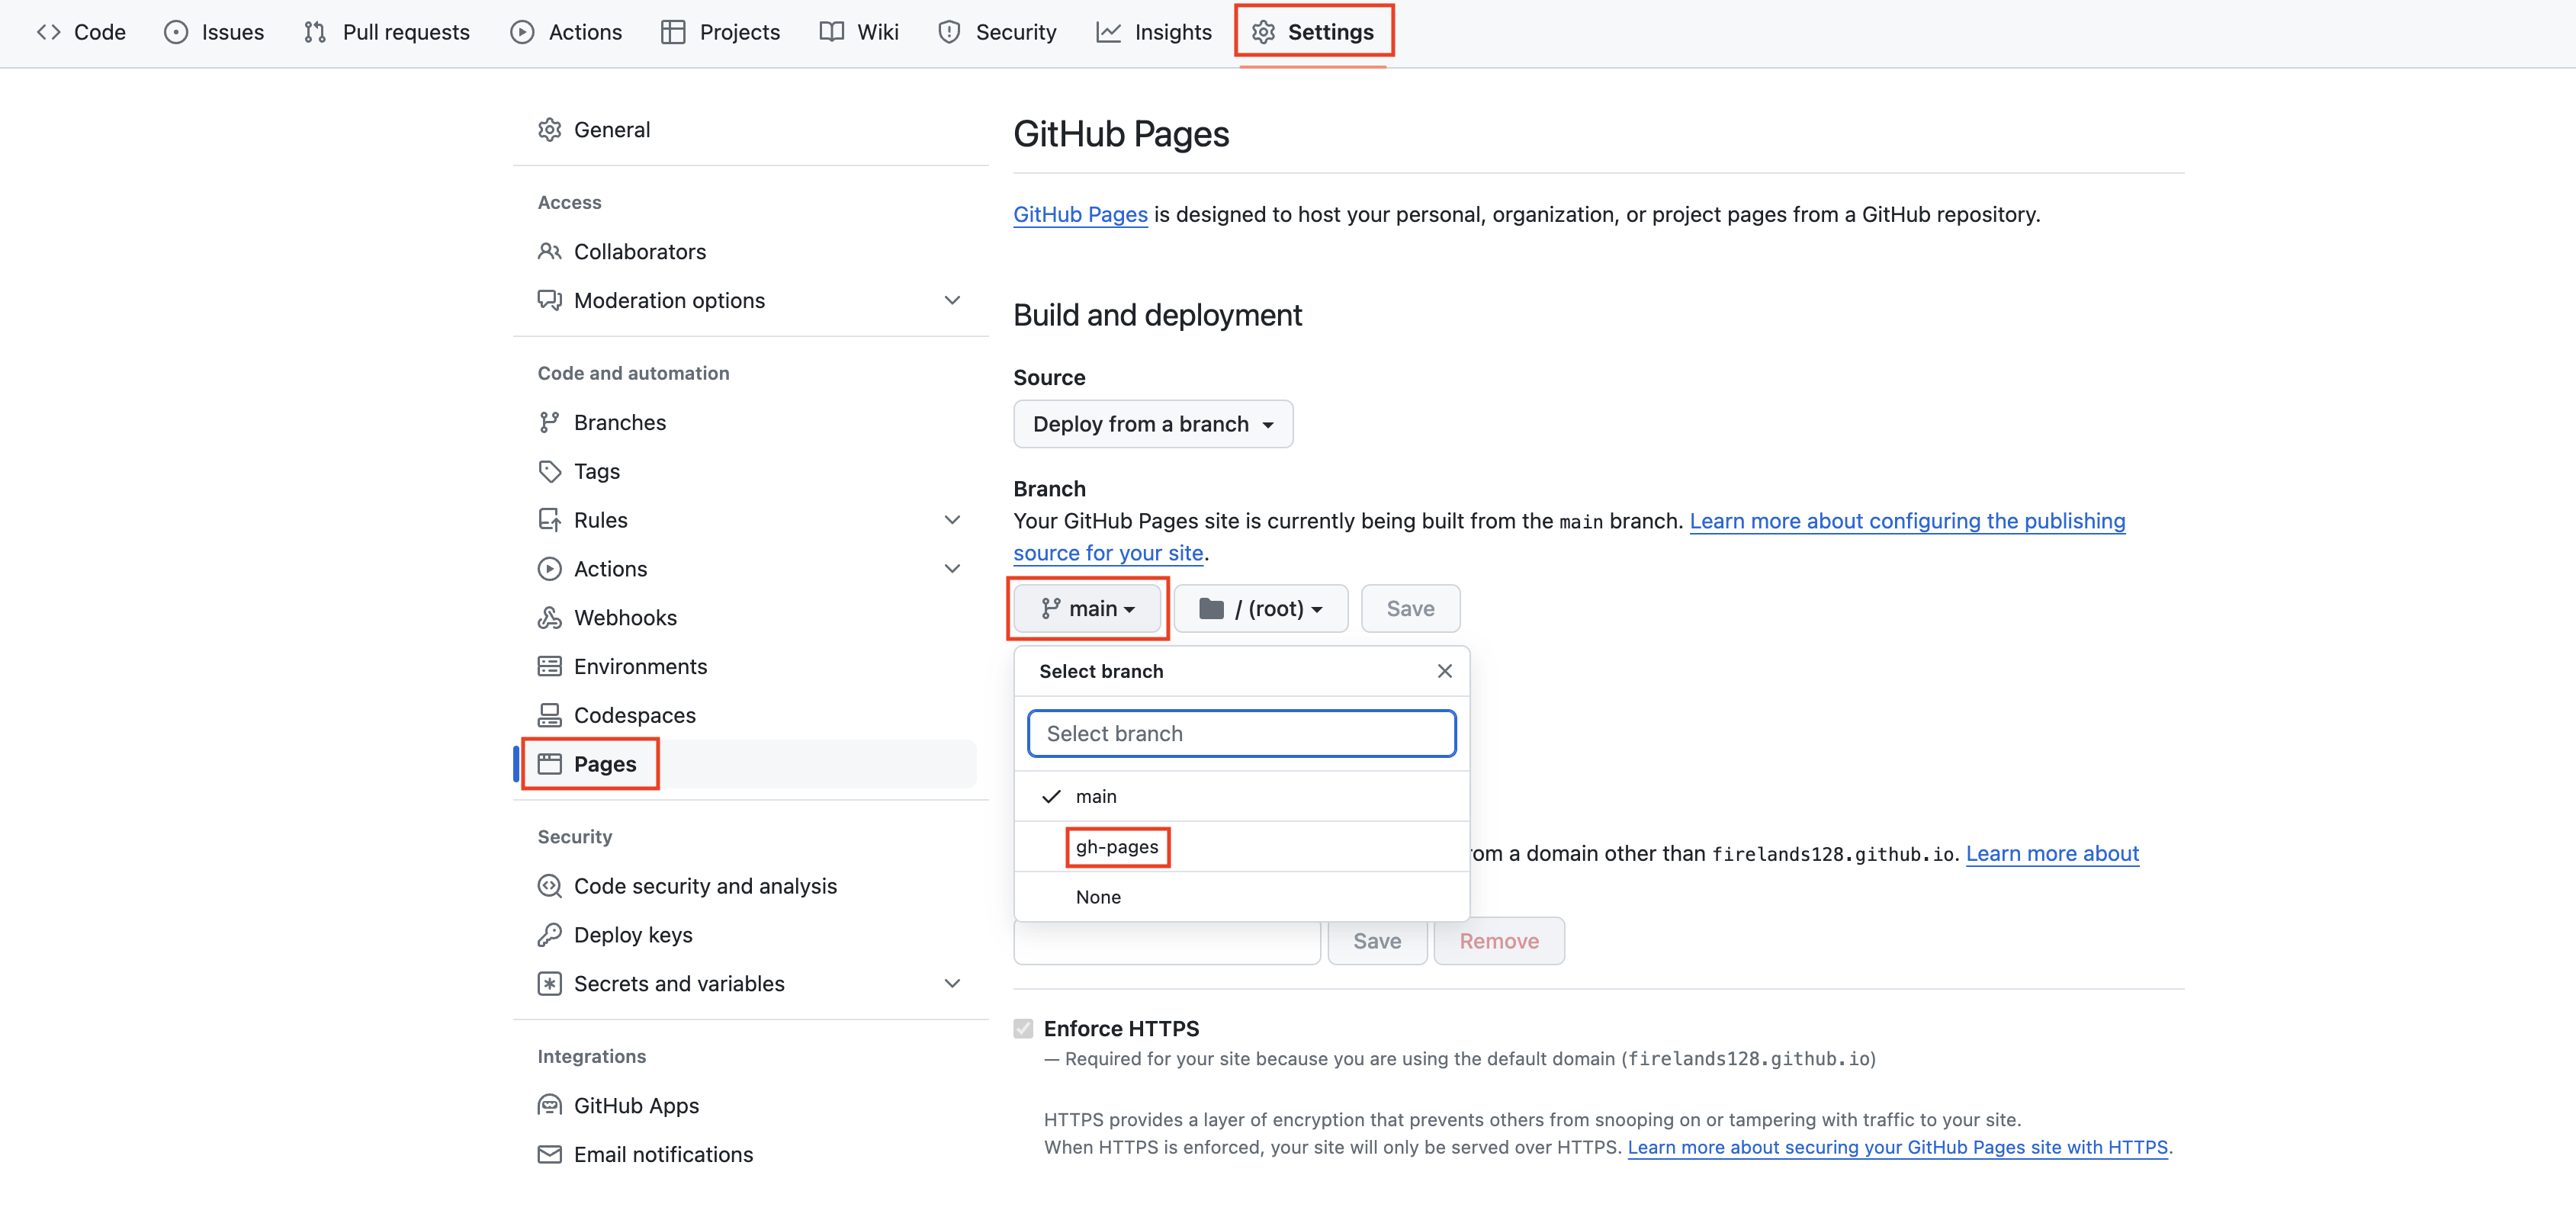This screenshot has width=2576, height=1220.
Task: Click the Environments server icon
Action: pos(549,668)
